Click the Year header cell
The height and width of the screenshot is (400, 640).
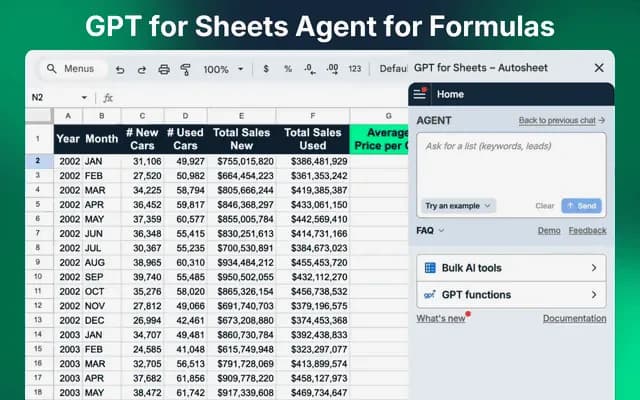pos(68,139)
